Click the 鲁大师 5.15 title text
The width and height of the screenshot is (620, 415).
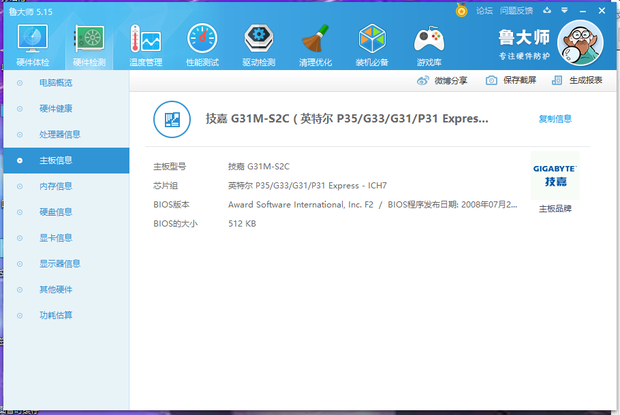31,12
